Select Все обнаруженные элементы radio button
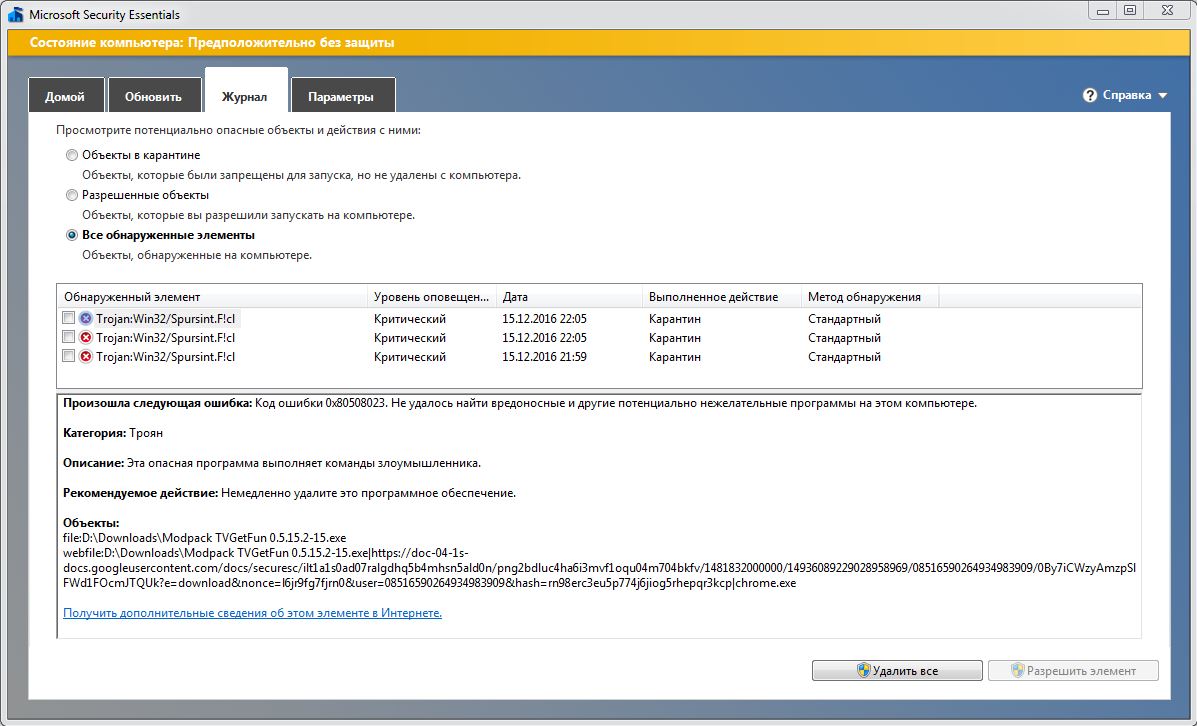Screen dimensions: 1197x726 72,235
